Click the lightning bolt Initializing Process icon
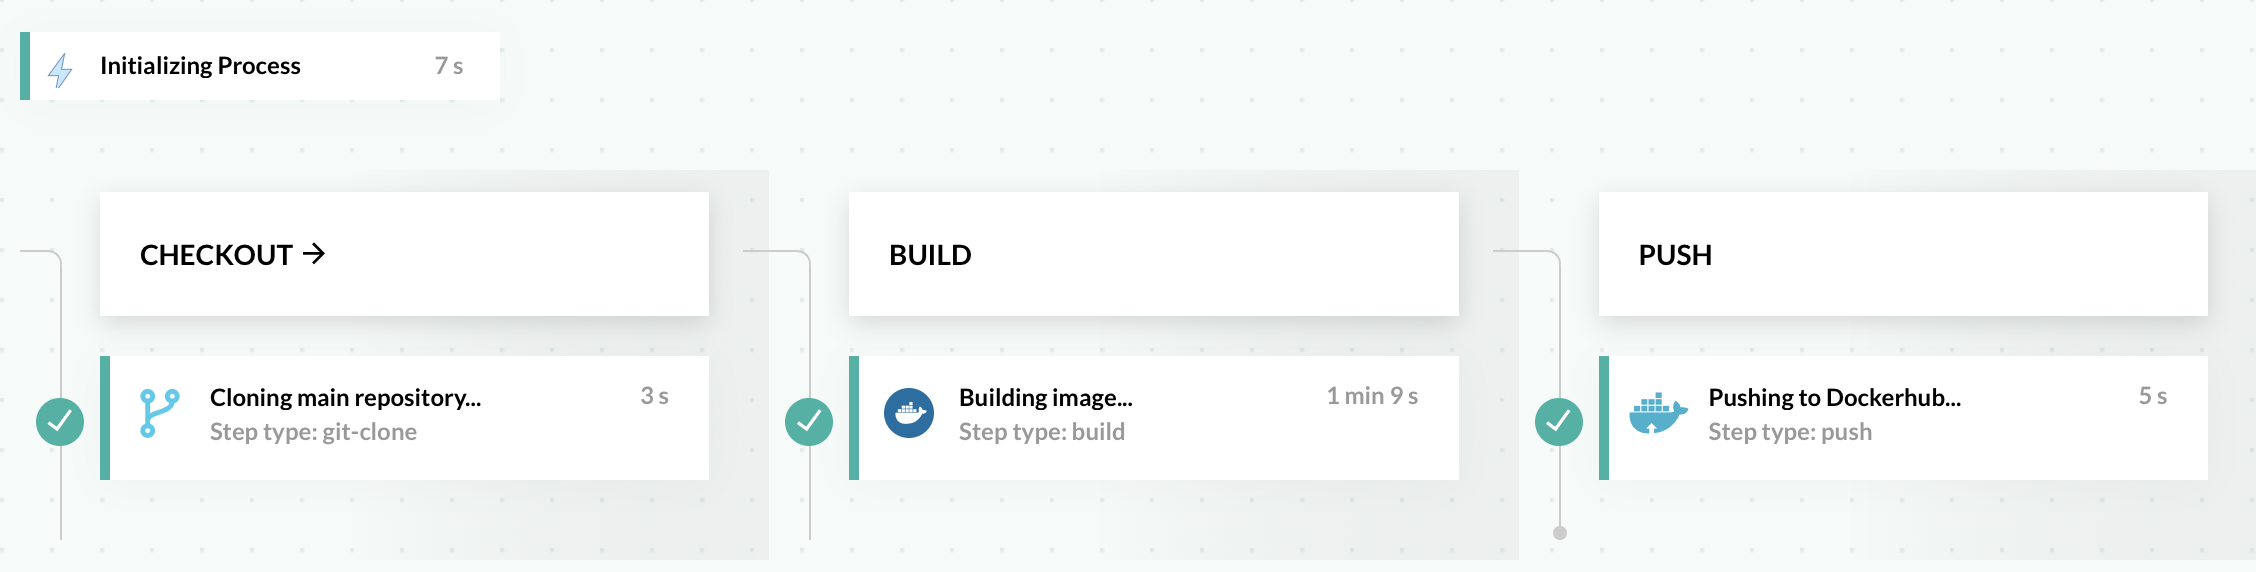This screenshot has height=572, width=2256. (61, 69)
